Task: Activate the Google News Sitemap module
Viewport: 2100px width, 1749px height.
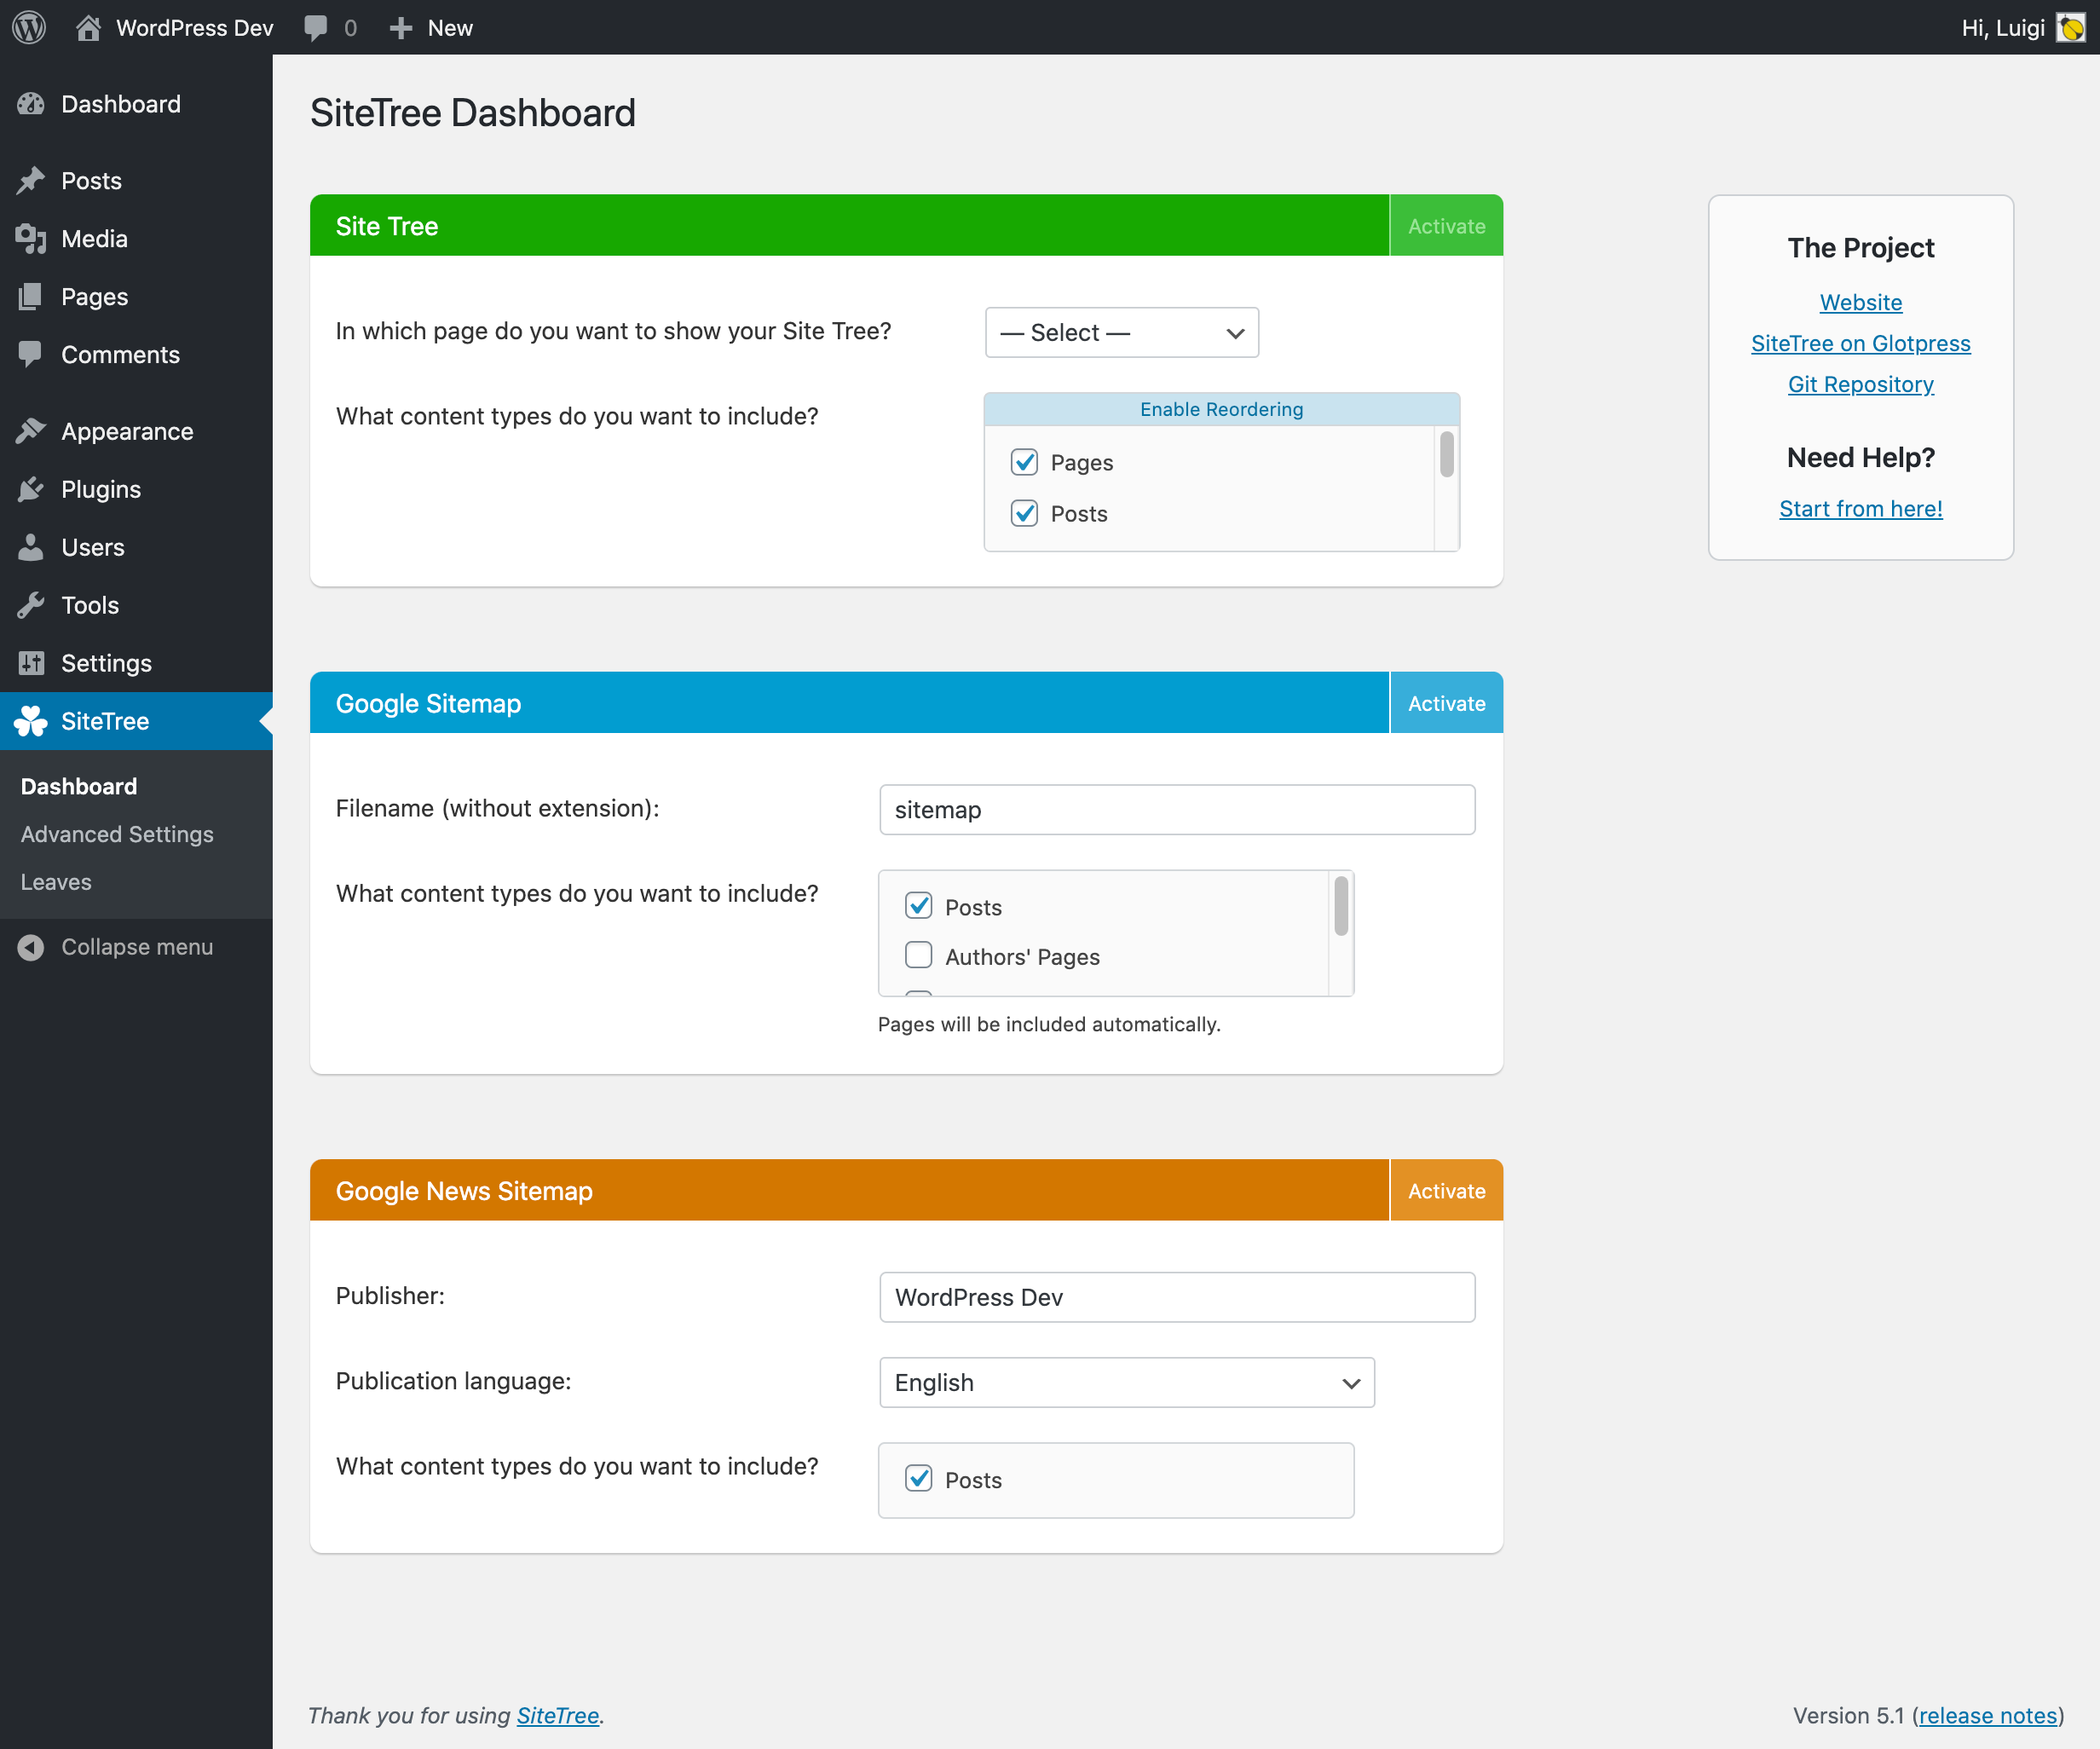Action: click(1446, 1190)
